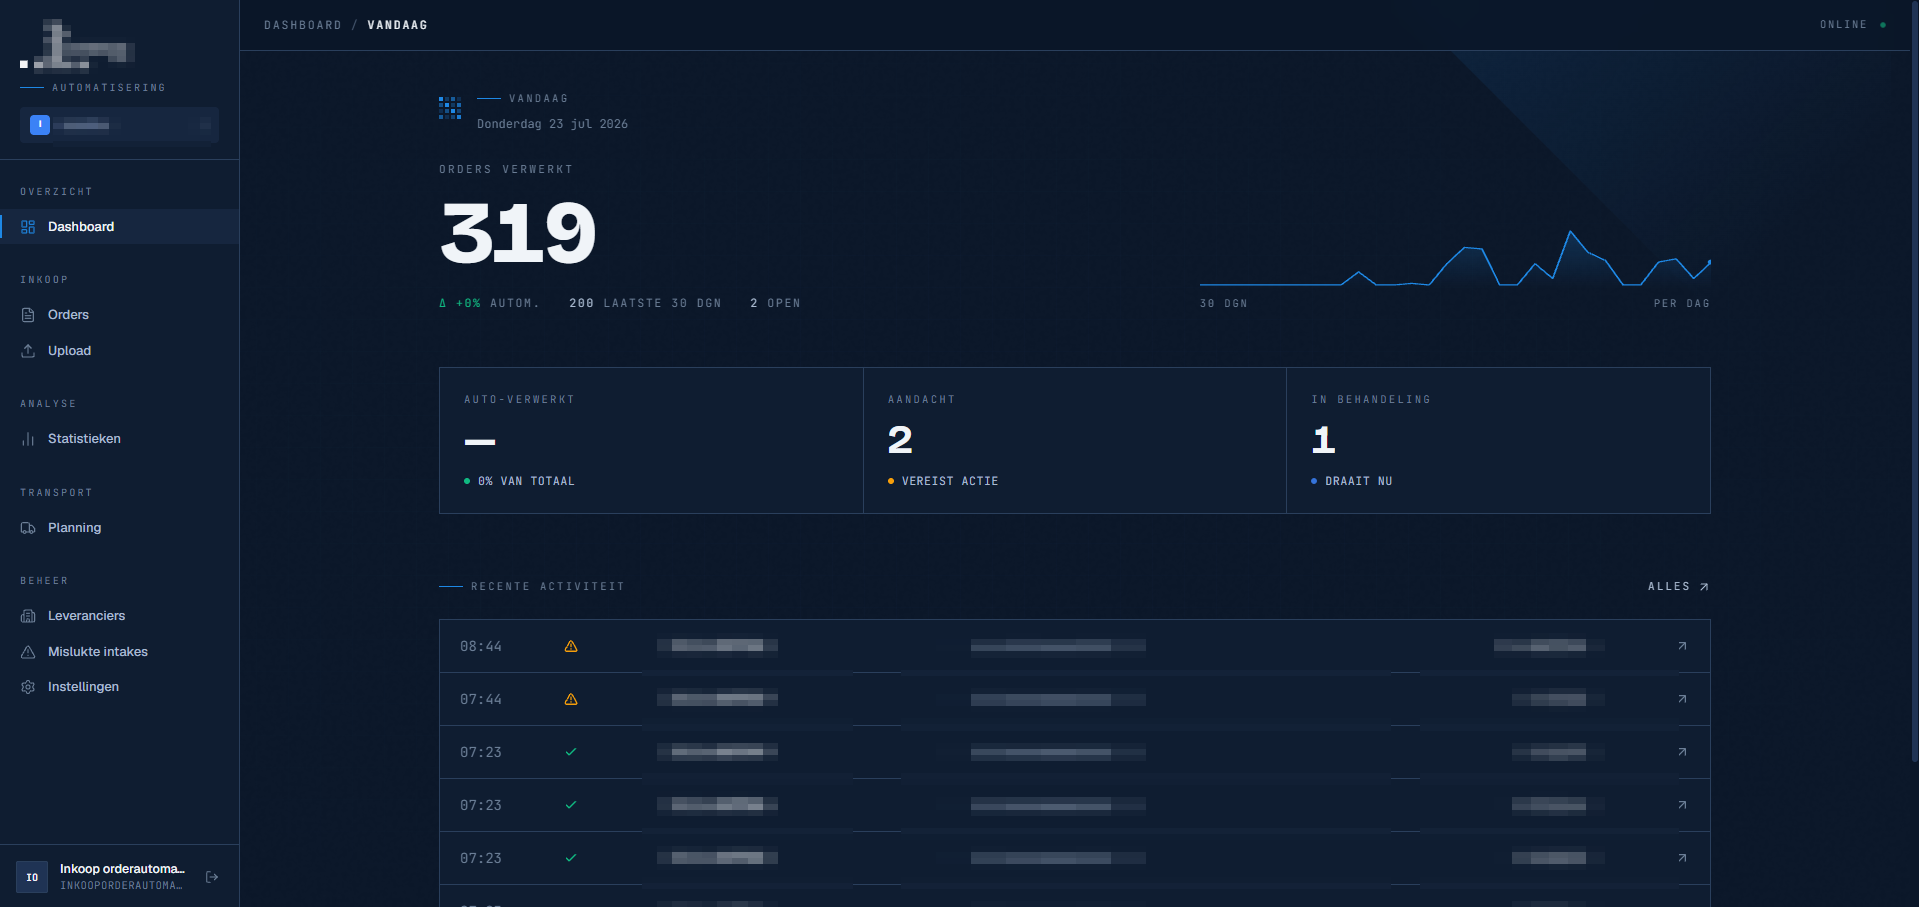Open Planning under Transport
This screenshot has height=907, width=1919.
coord(119,528)
